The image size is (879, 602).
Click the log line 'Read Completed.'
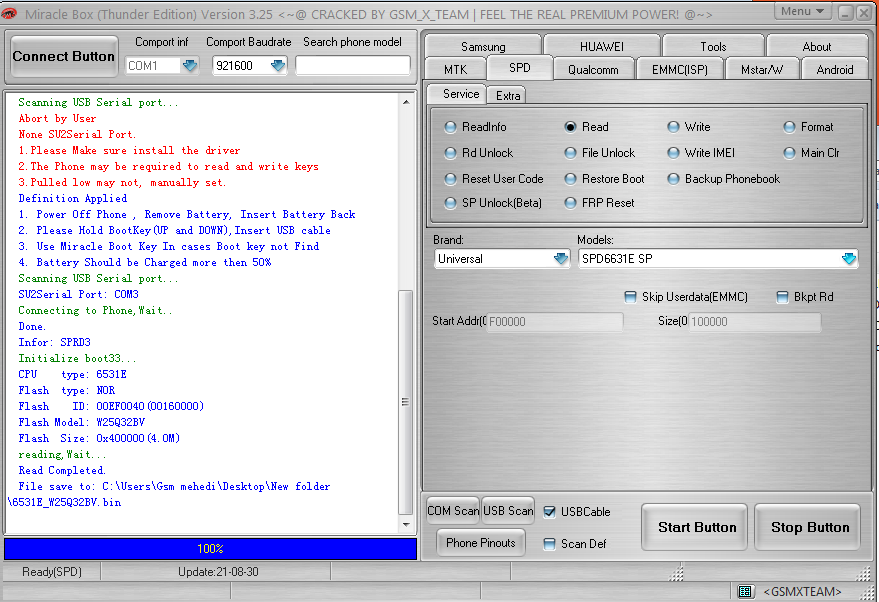point(62,470)
